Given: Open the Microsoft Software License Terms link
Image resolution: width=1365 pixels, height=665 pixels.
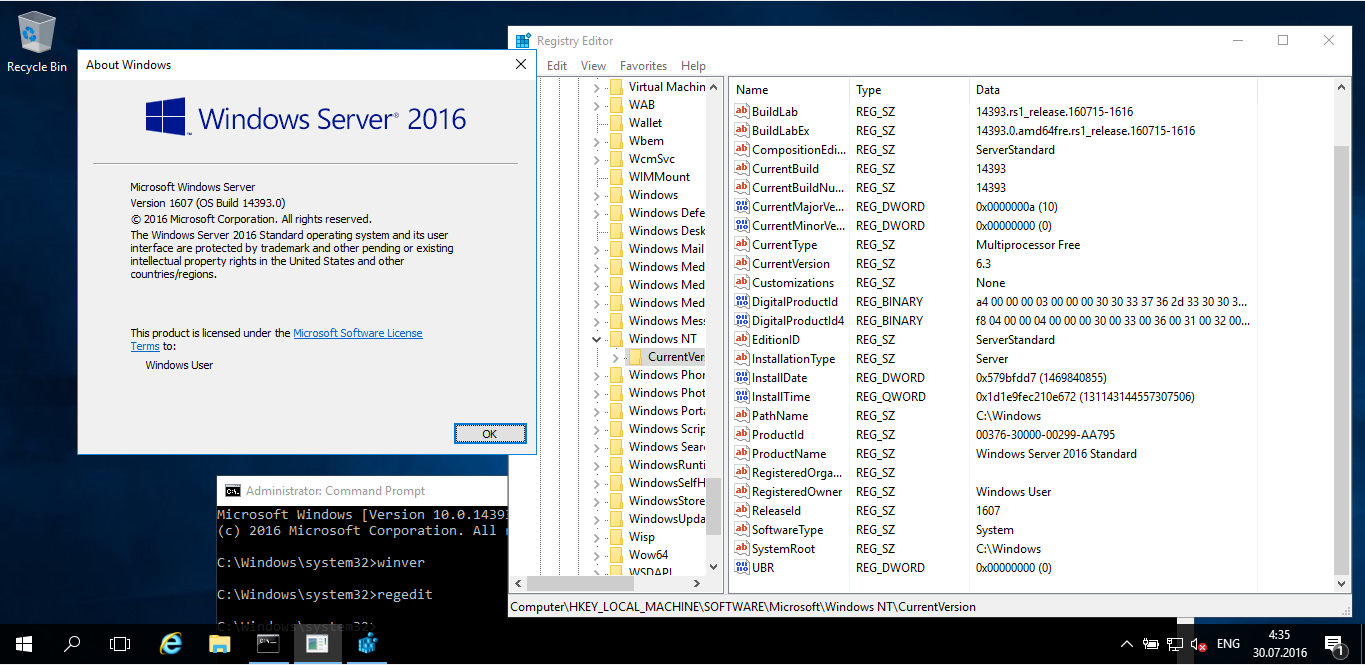Looking at the screenshot, I should tap(357, 333).
